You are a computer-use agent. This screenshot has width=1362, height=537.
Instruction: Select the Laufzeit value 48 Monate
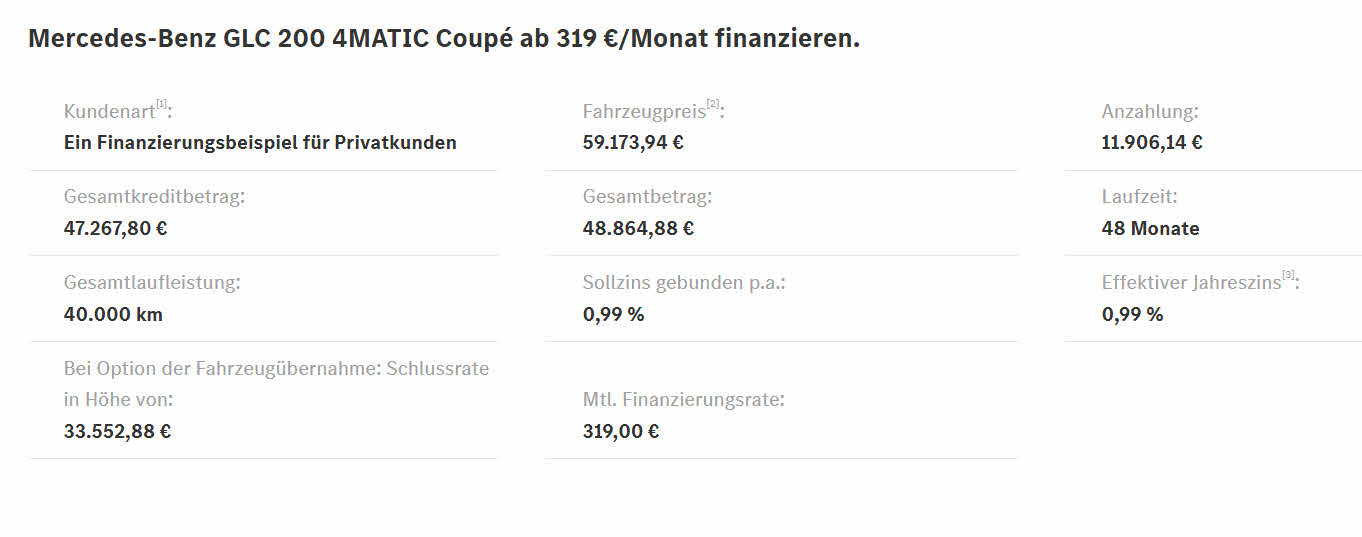[x=1150, y=228]
